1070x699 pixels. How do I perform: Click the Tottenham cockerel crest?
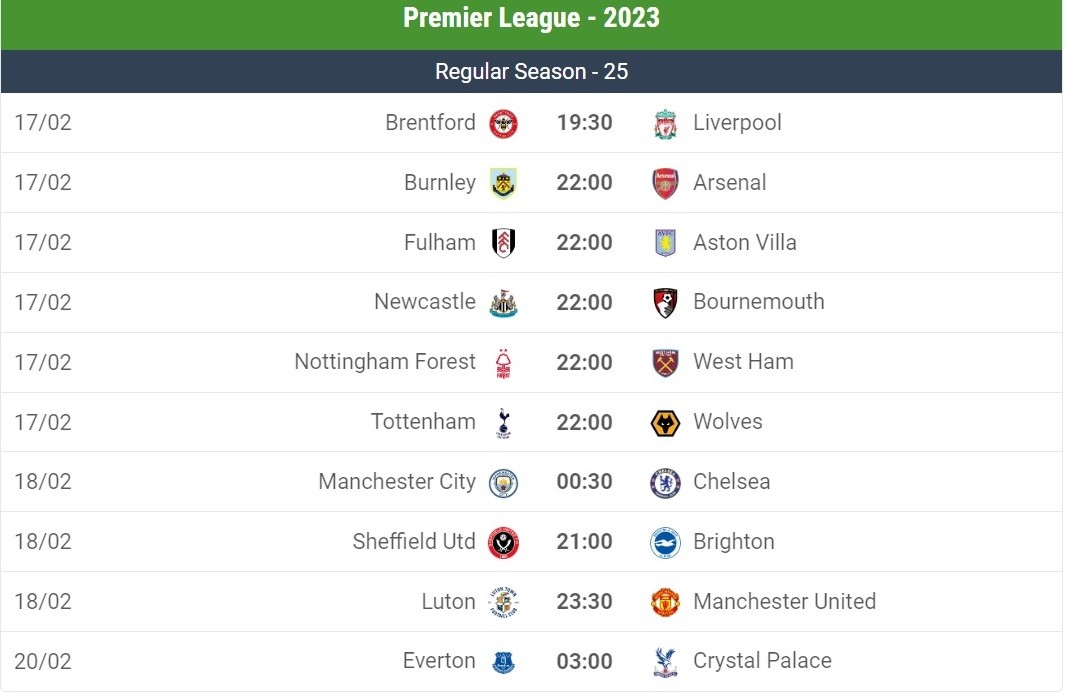[503, 423]
